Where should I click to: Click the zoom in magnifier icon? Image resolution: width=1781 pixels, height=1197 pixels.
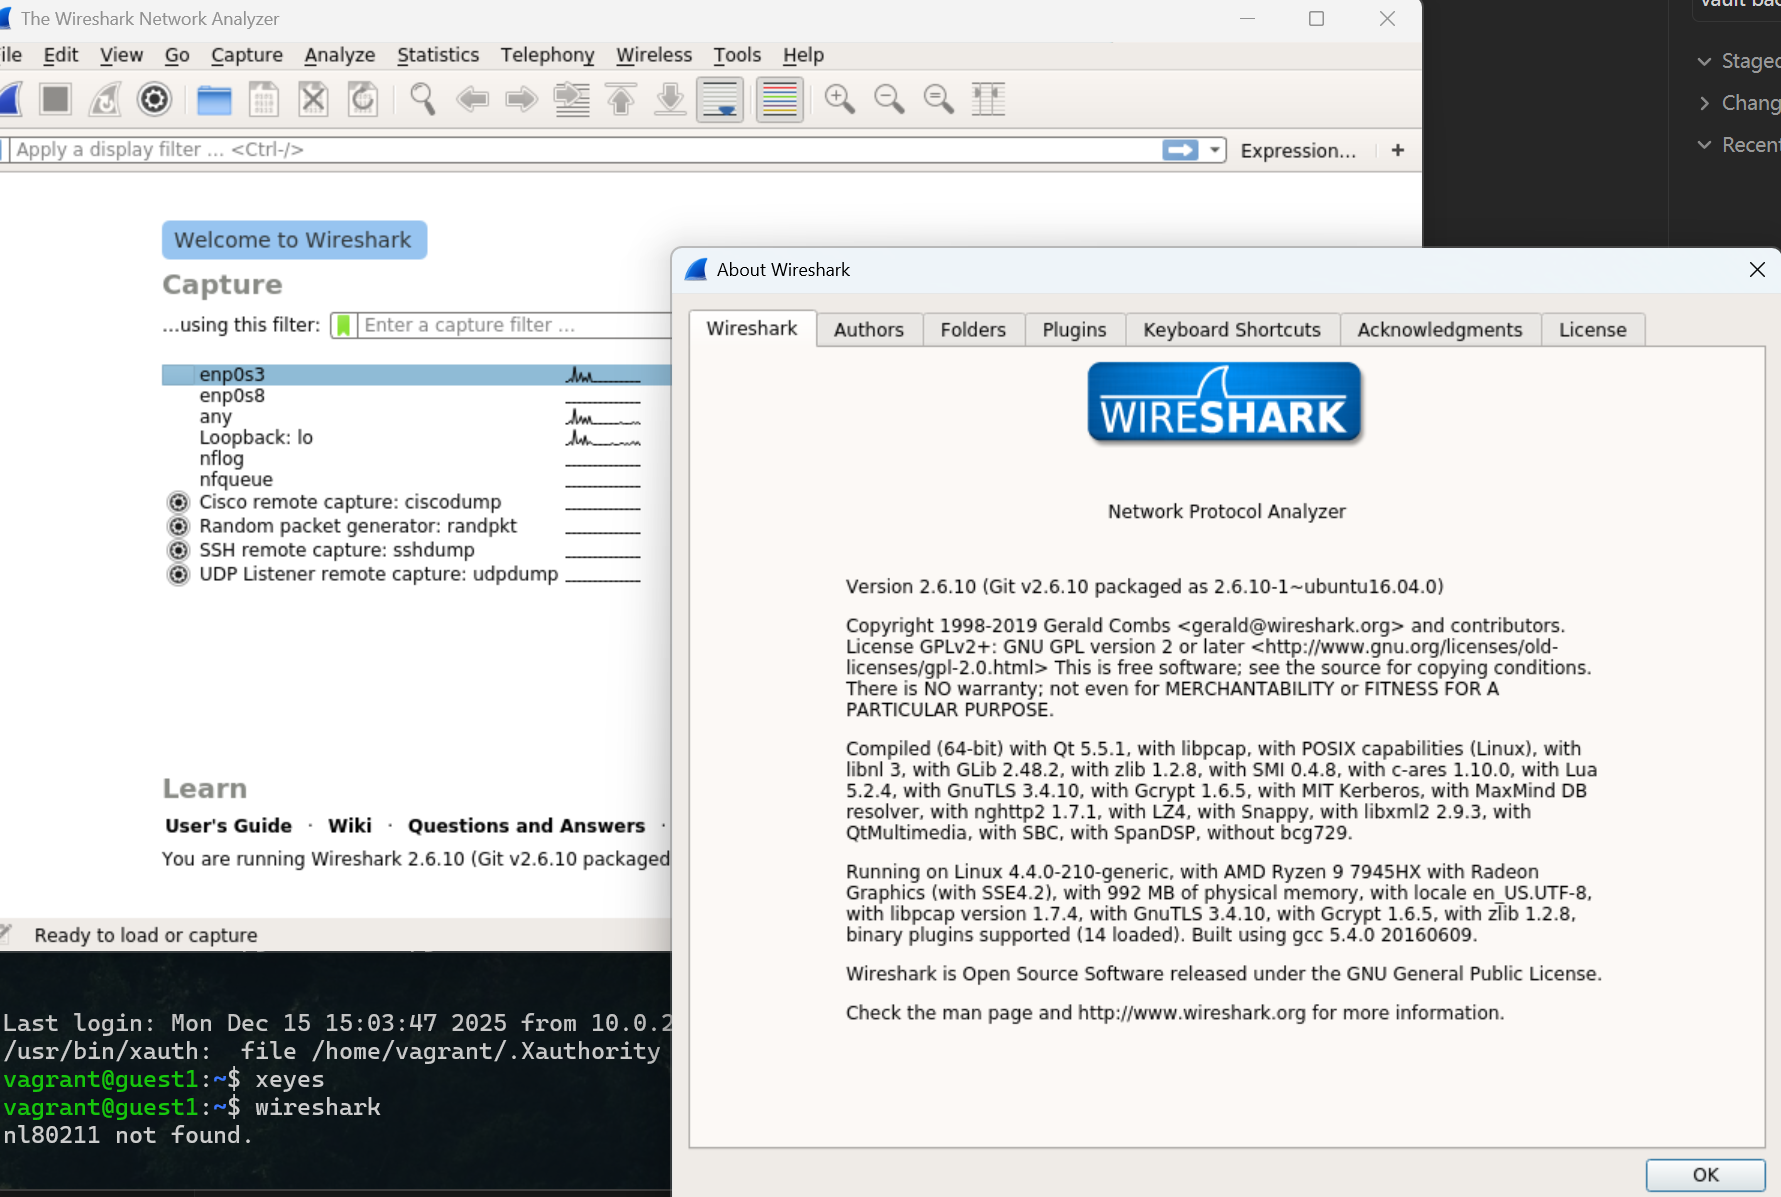tap(839, 99)
